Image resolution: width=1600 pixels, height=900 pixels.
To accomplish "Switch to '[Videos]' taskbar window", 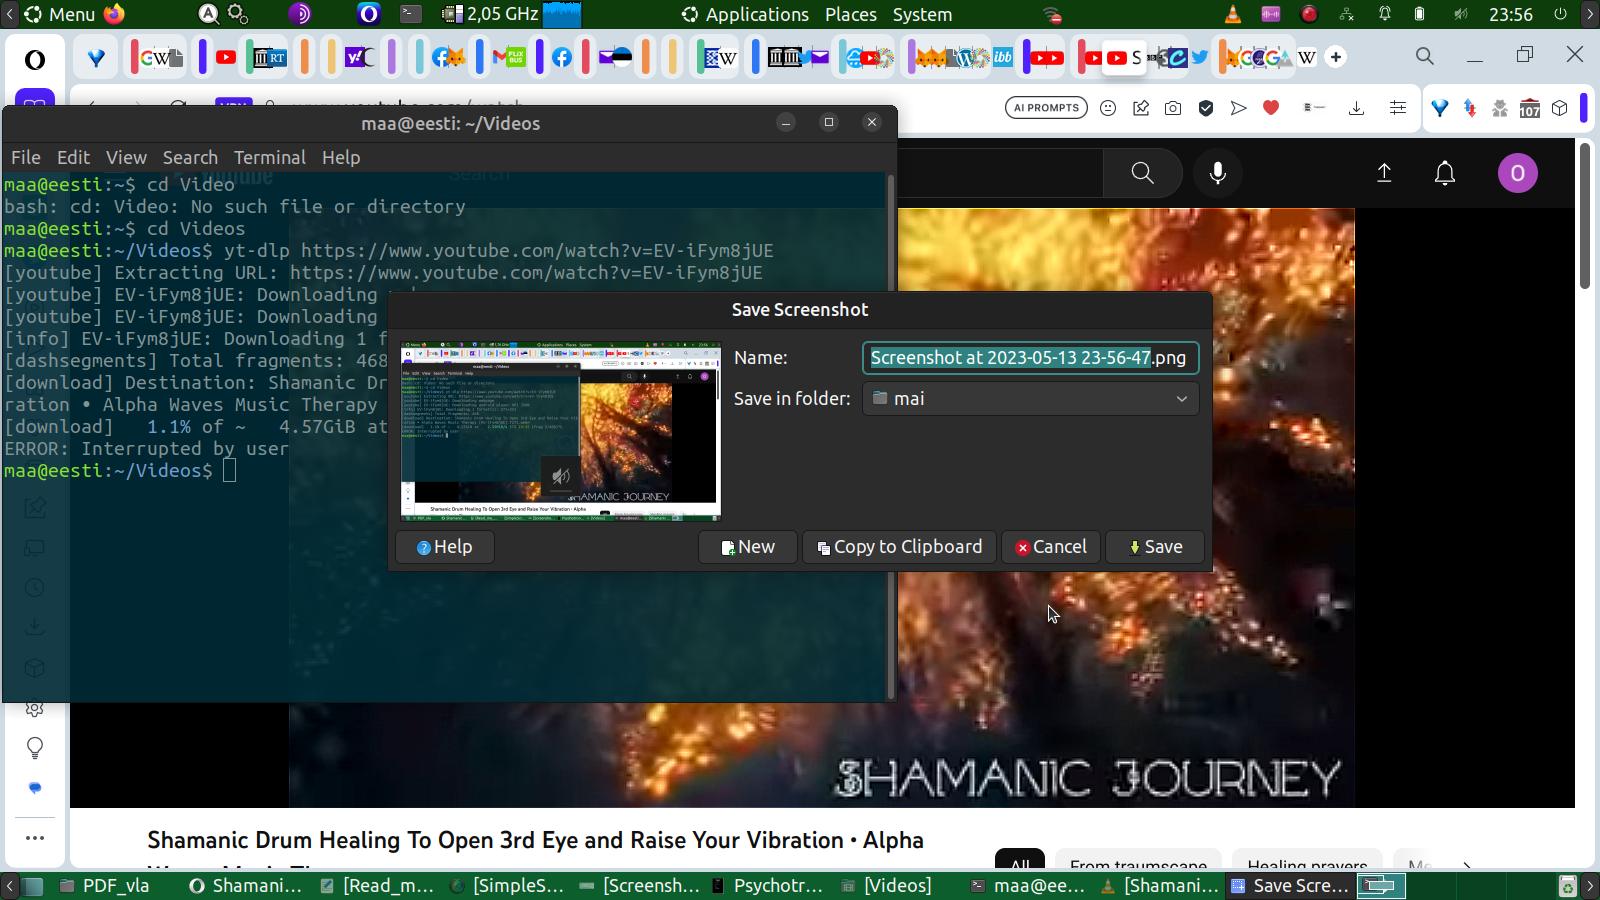I will [x=886, y=886].
